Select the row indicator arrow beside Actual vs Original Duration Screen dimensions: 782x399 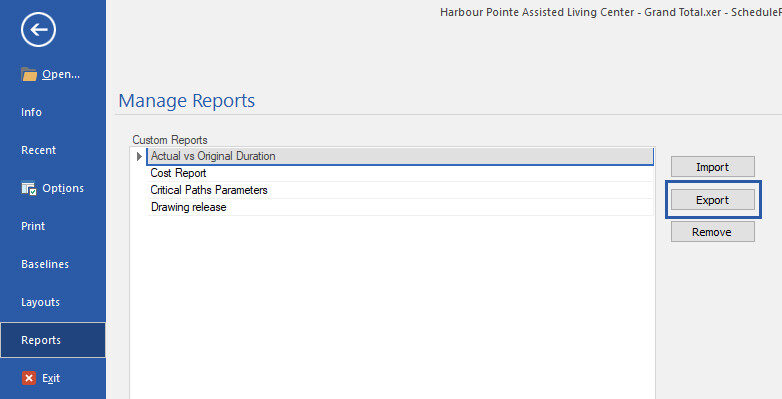pos(139,156)
